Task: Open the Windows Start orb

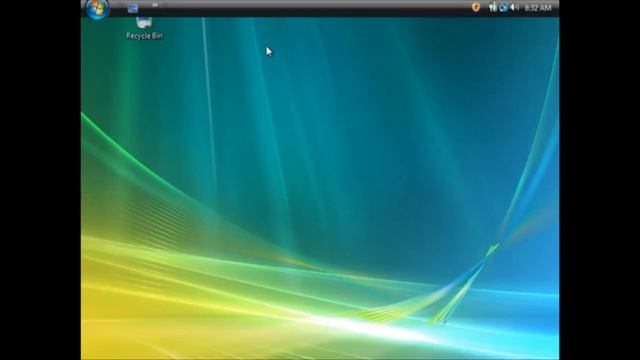Action: coord(97,9)
